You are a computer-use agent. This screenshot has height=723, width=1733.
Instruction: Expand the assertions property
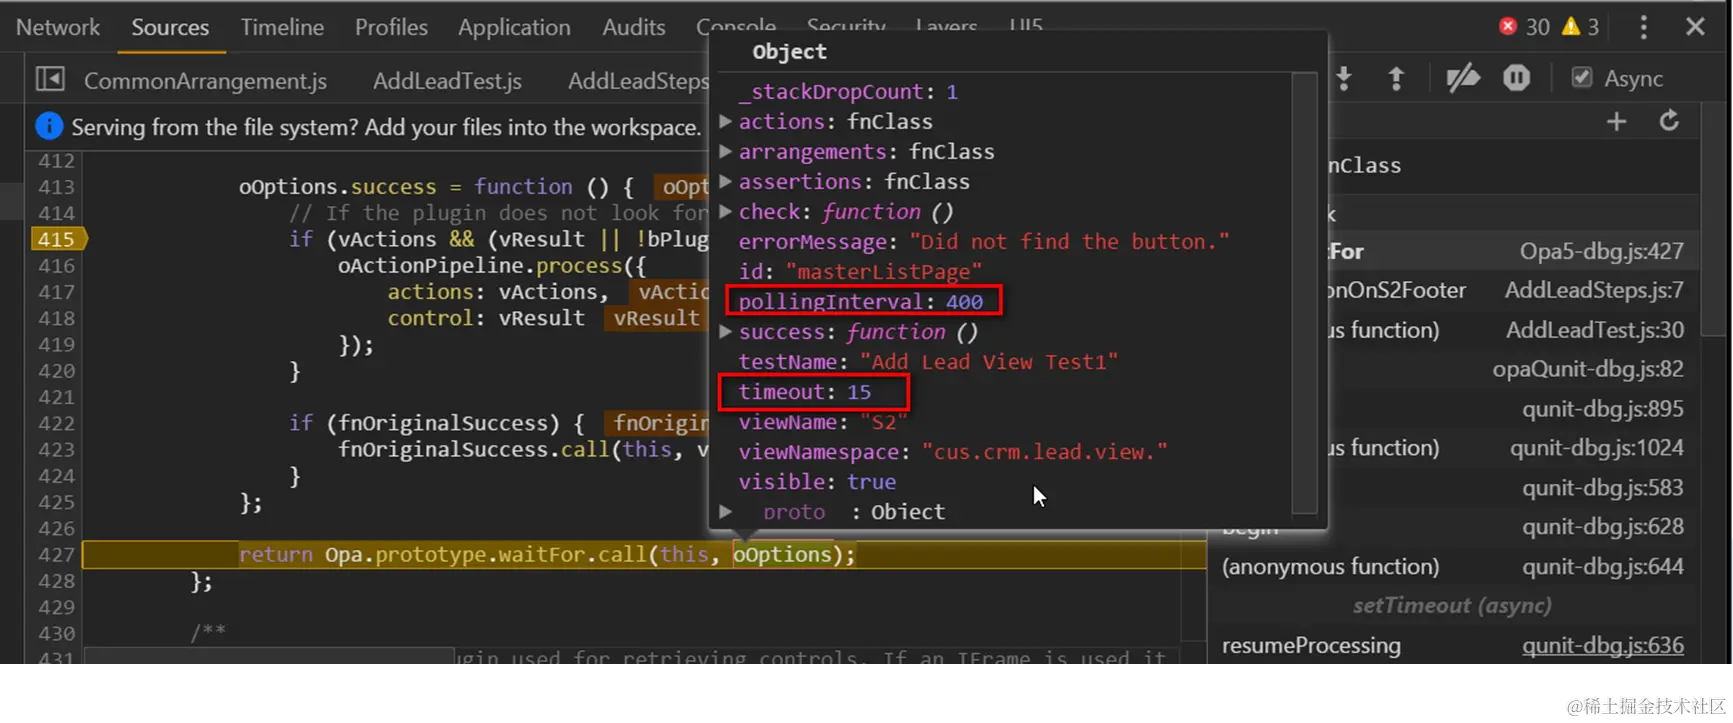point(726,182)
